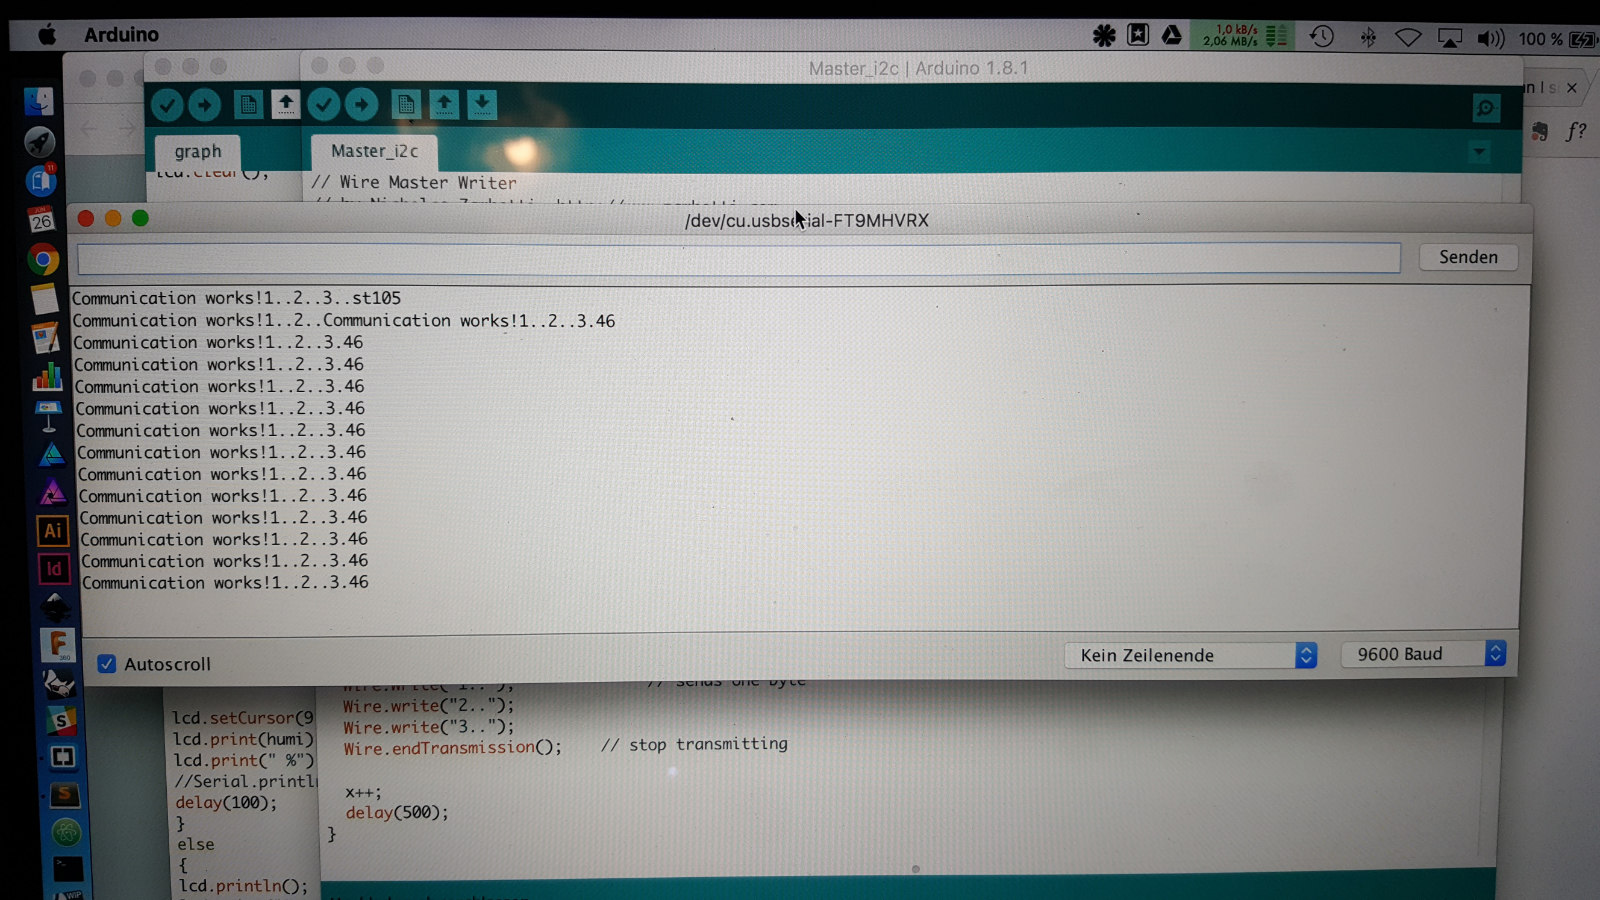
Task: Click the f? extension icon in browser
Action: click(x=1576, y=131)
